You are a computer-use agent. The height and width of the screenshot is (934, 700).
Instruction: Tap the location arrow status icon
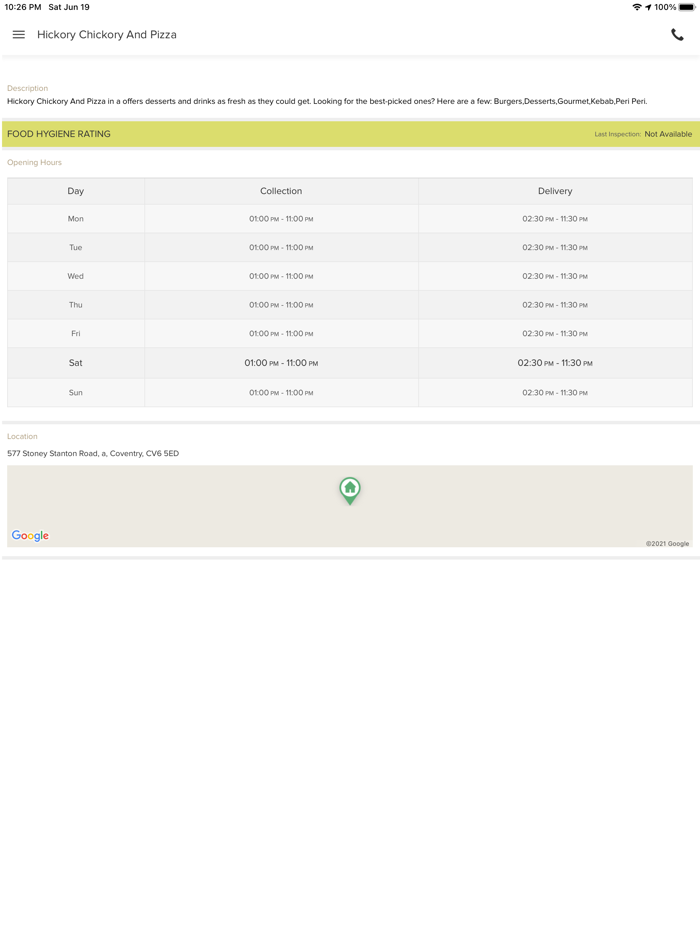648,7
